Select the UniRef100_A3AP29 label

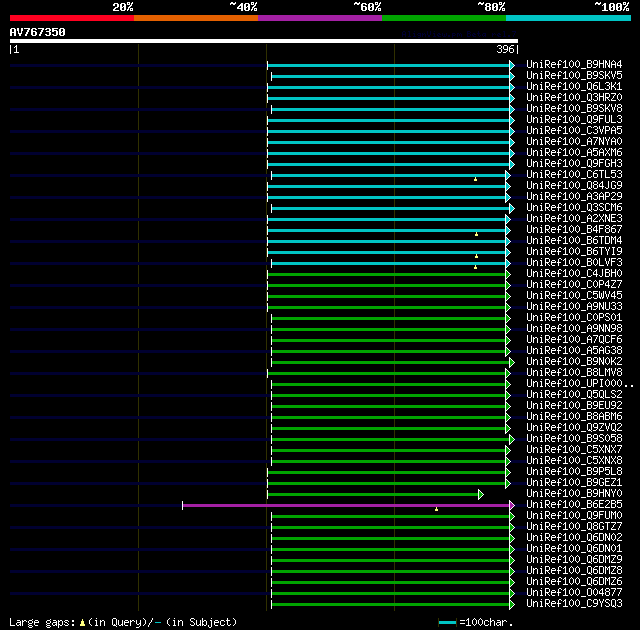(574, 197)
